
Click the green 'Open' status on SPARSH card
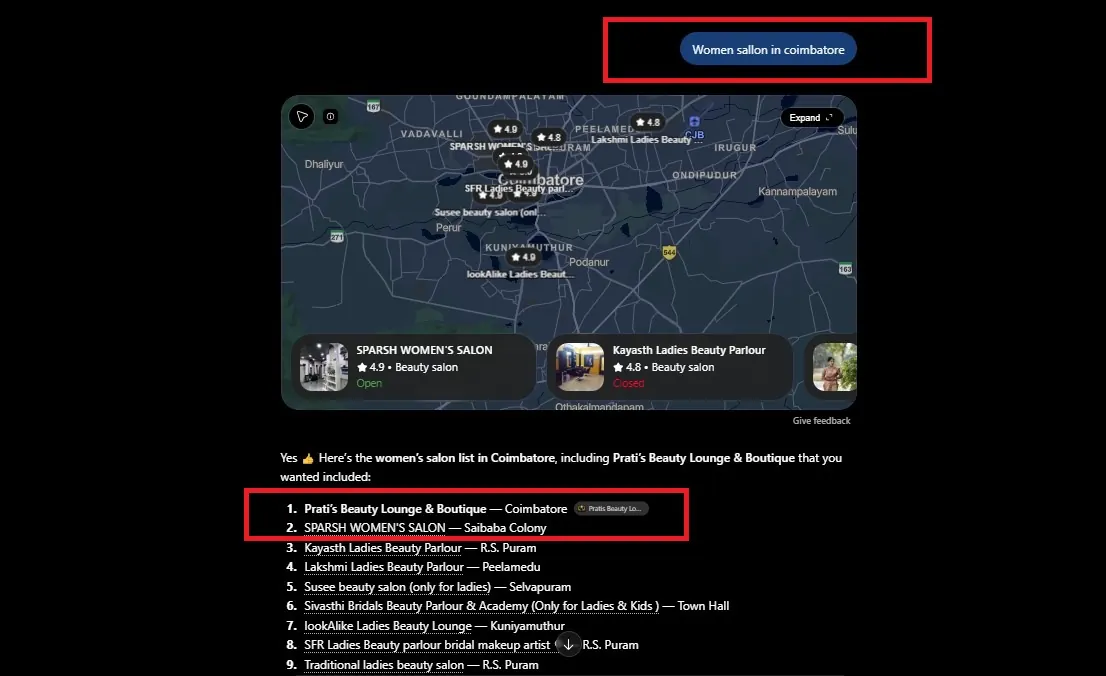(x=369, y=383)
